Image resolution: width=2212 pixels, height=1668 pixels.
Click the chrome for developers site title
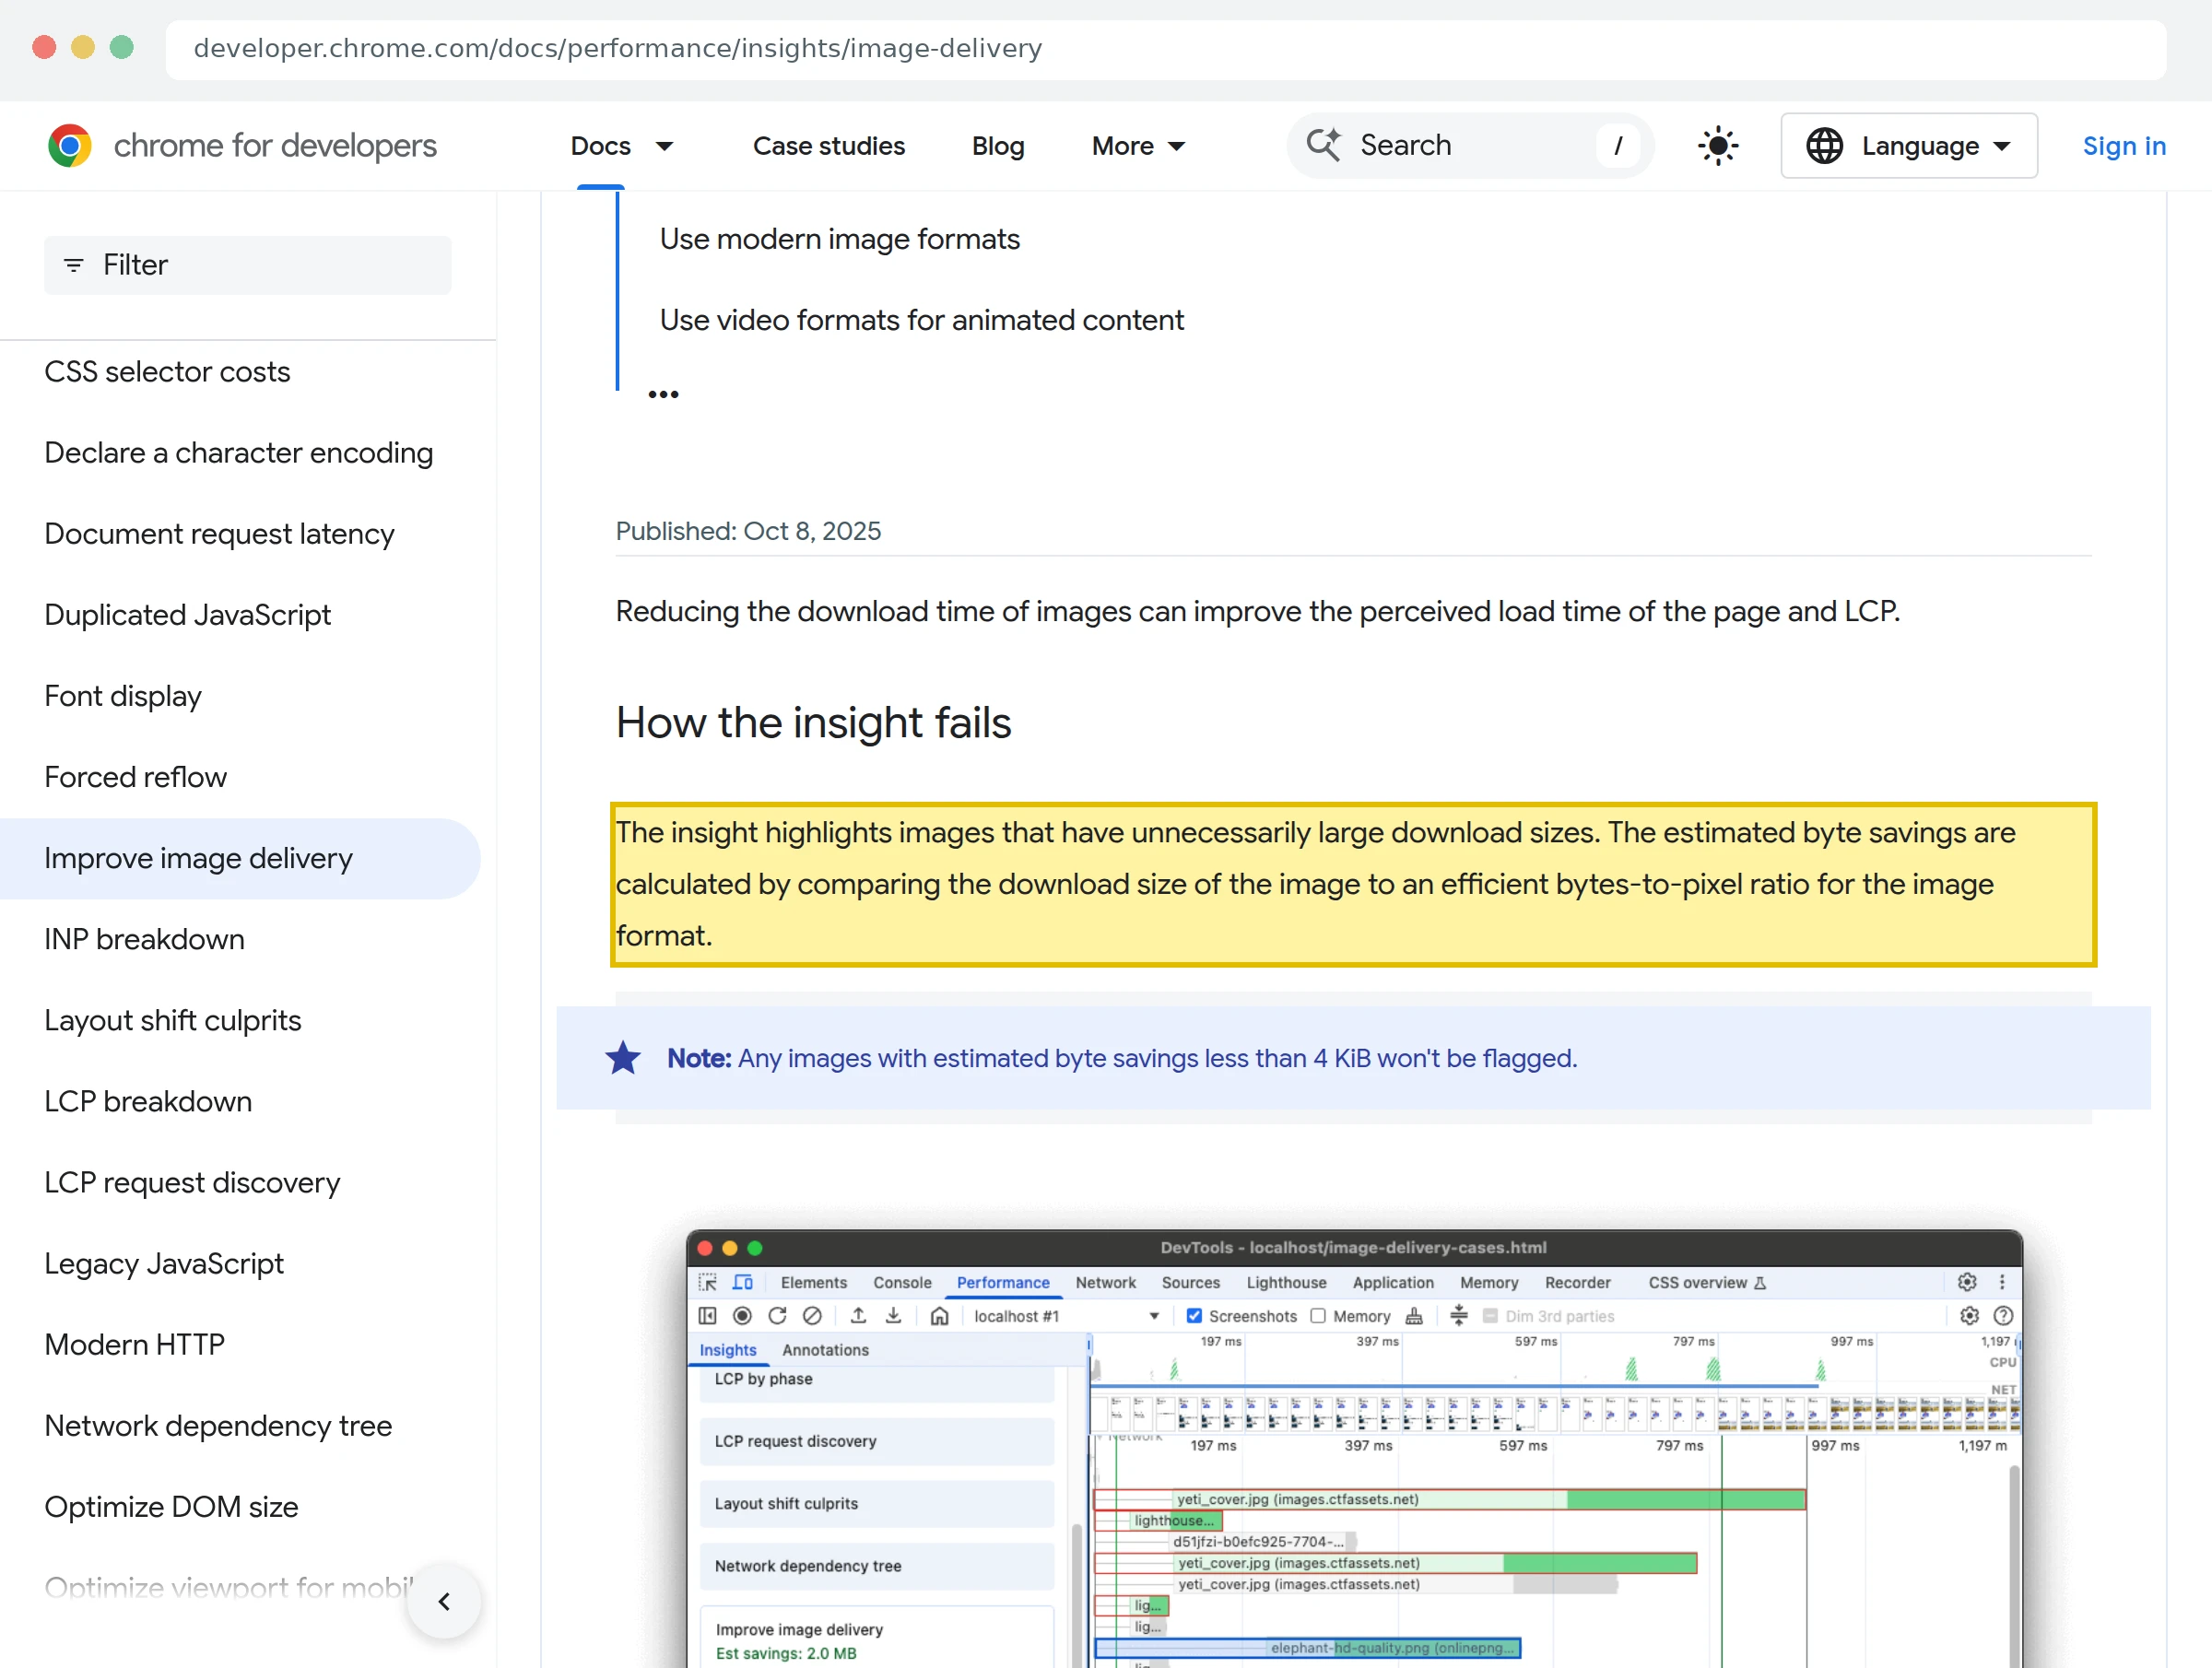(x=275, y=146)
